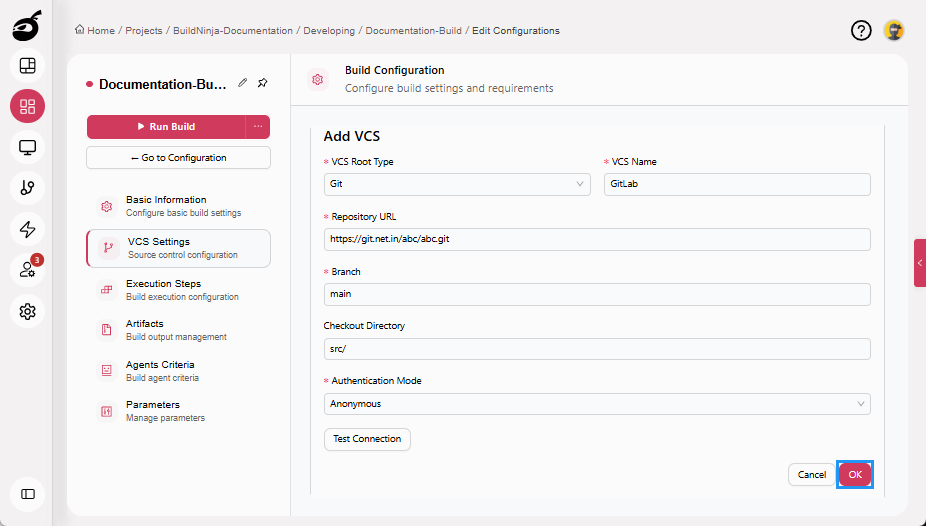The height and width of the screenshot is (526, 926).
Task: Click the pin icon beside the configuration name
Action: coord(263,83)
